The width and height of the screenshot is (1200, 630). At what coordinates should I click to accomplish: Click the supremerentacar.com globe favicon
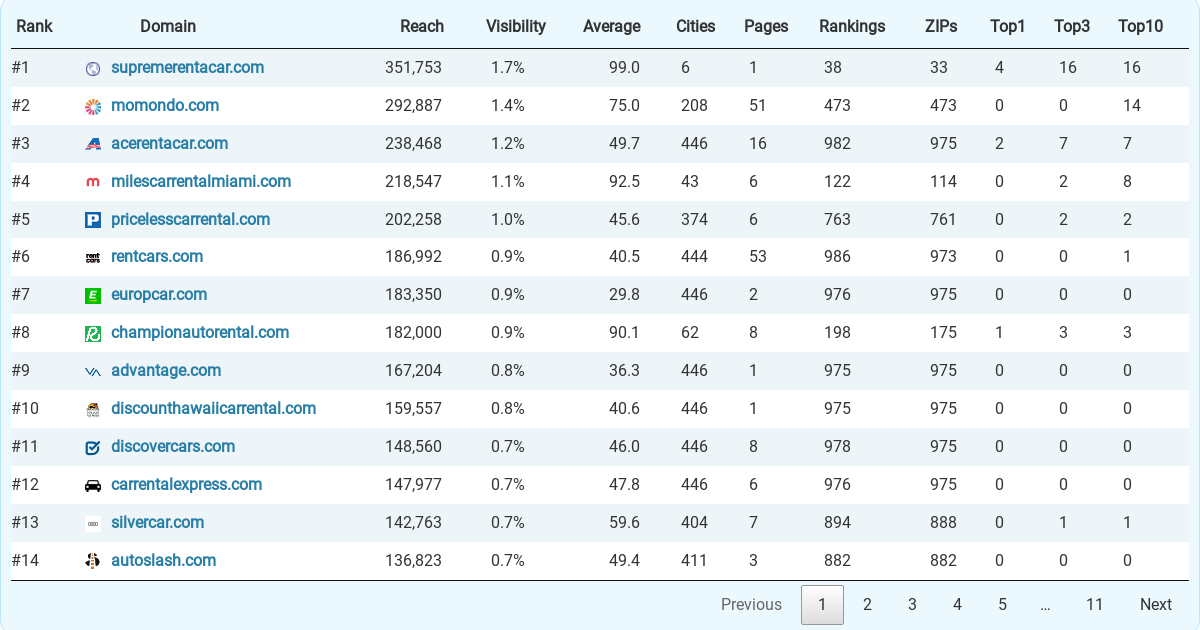coord(93,68)
